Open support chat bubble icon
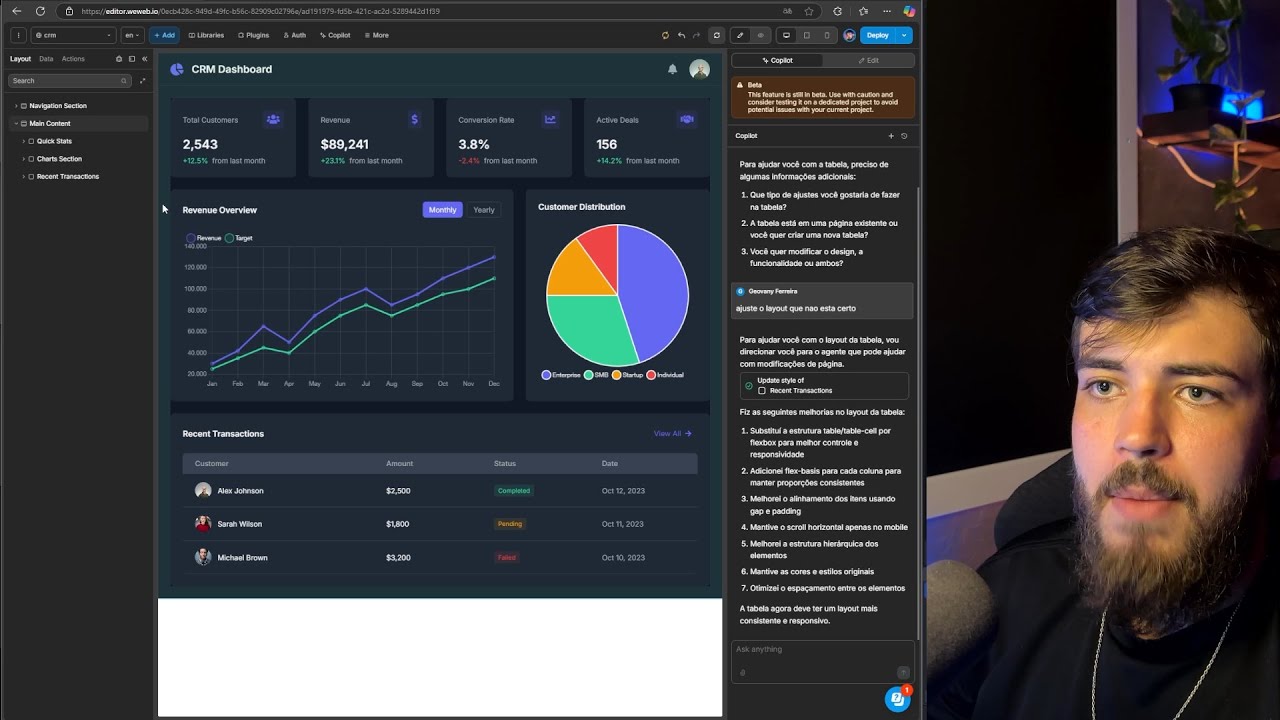This screenshot has width=1280, height=720. coord(897,699)
